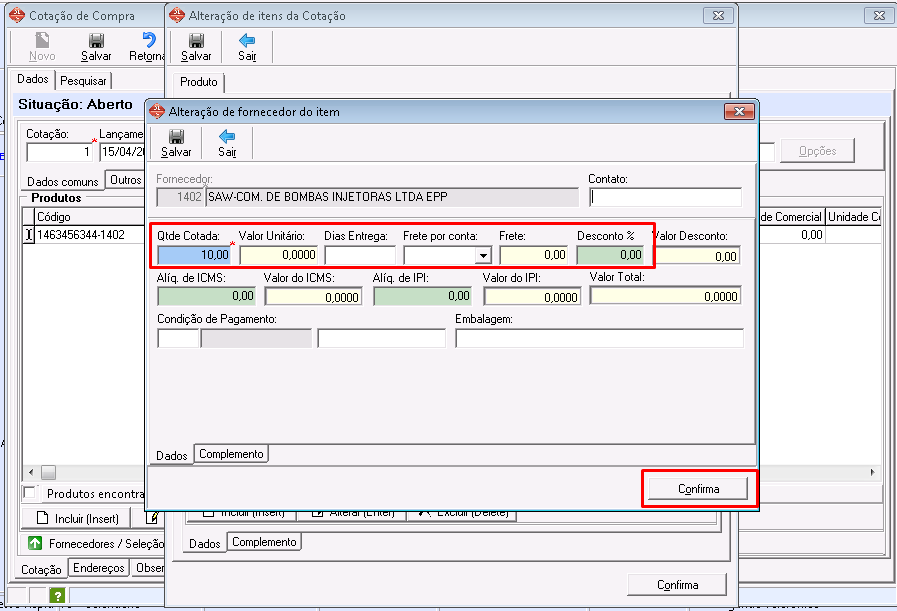
Task: Click the Dias Entrega field
Action: pos(360,255)
